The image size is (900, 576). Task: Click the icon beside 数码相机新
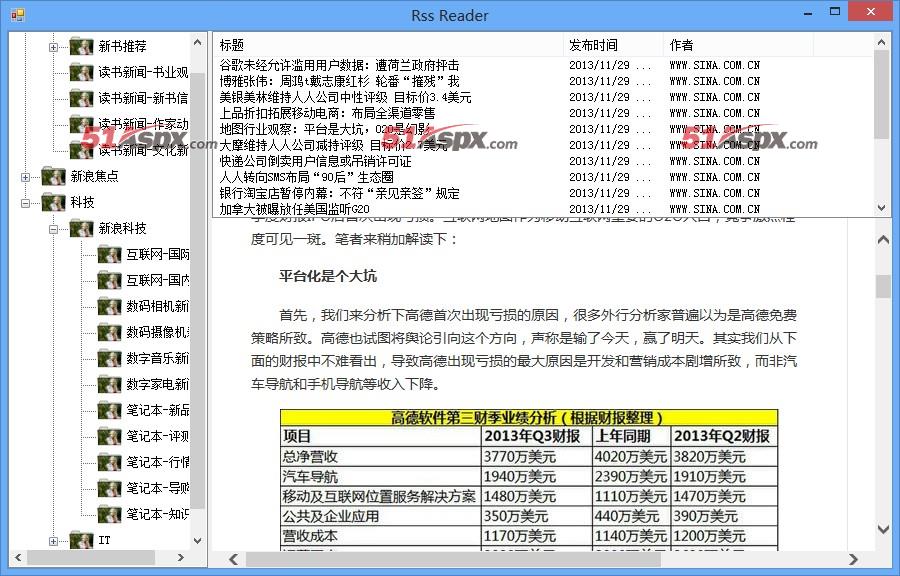point(109,306)
